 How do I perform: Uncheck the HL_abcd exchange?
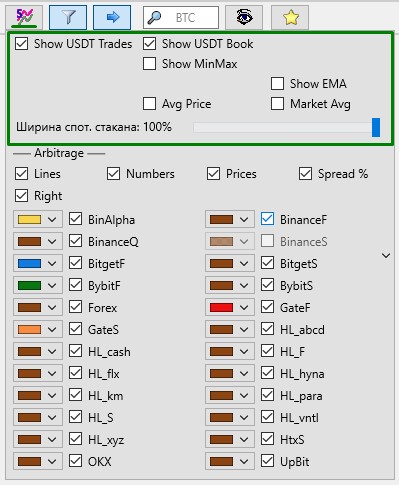click(267, 329)
